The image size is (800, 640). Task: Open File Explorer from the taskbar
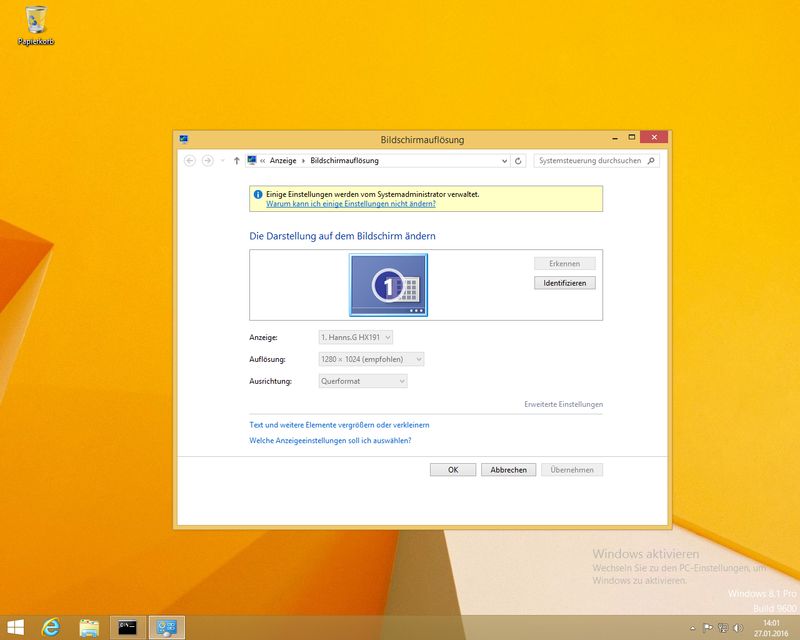(89, 627)
